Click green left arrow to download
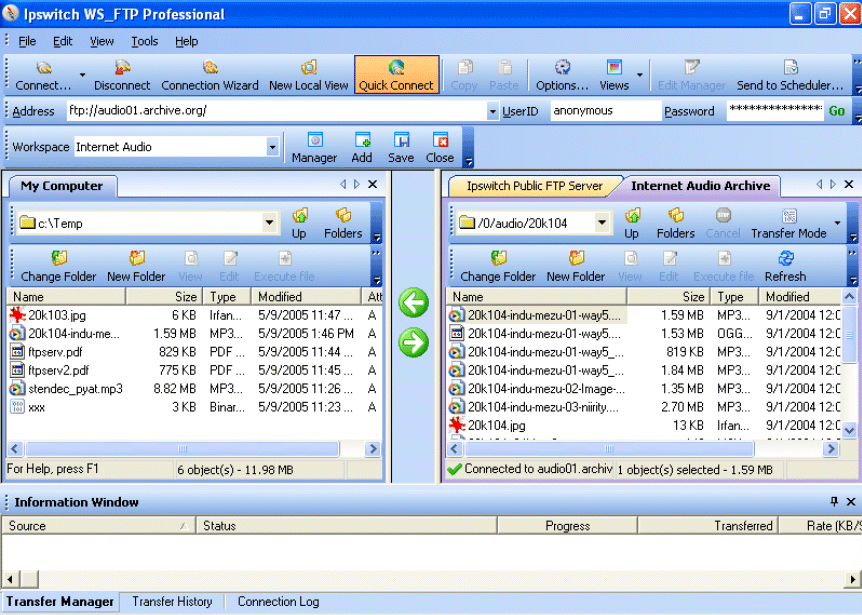Viewport: 862px width, 615px height. tap(413, 302)
